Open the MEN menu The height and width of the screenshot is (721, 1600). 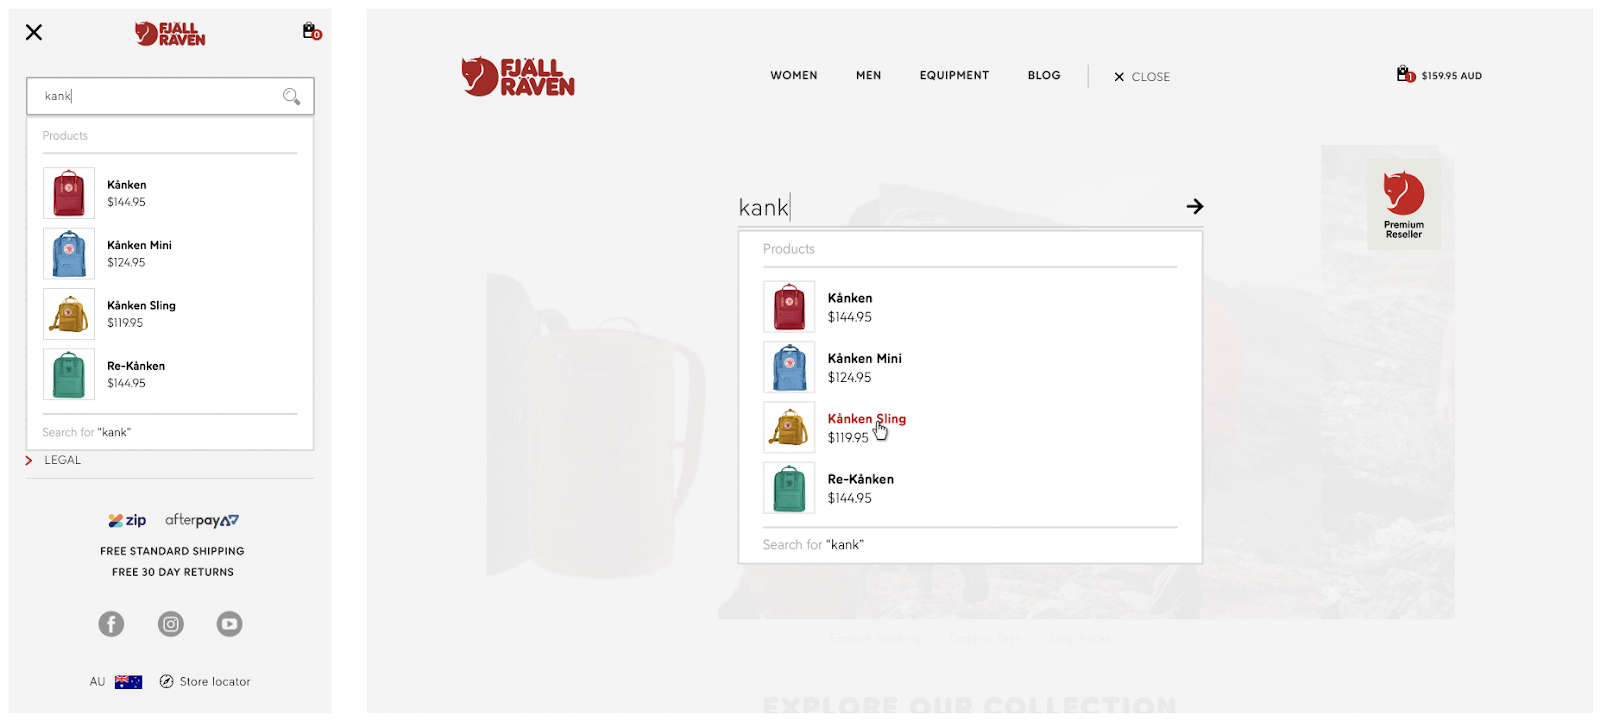tap(869, 75)
